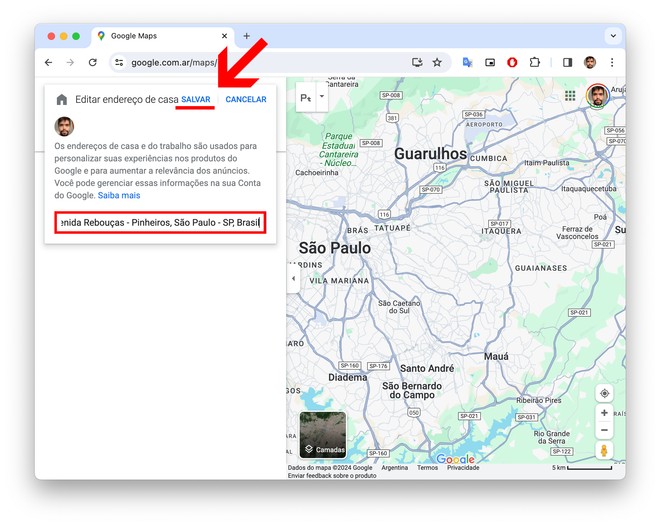
Task: Open site information icon in address bar
Action: point(119,62)
